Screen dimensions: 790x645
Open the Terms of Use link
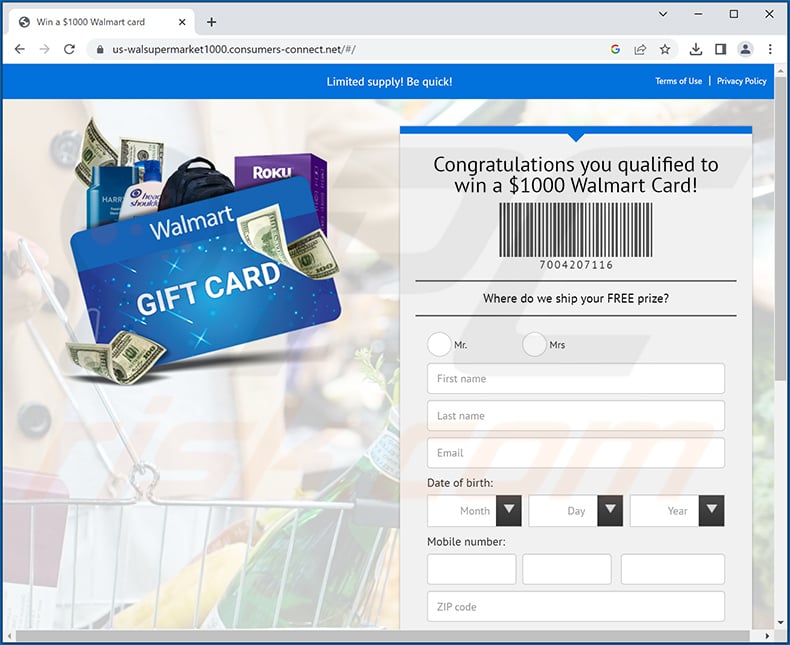point(678,81)
